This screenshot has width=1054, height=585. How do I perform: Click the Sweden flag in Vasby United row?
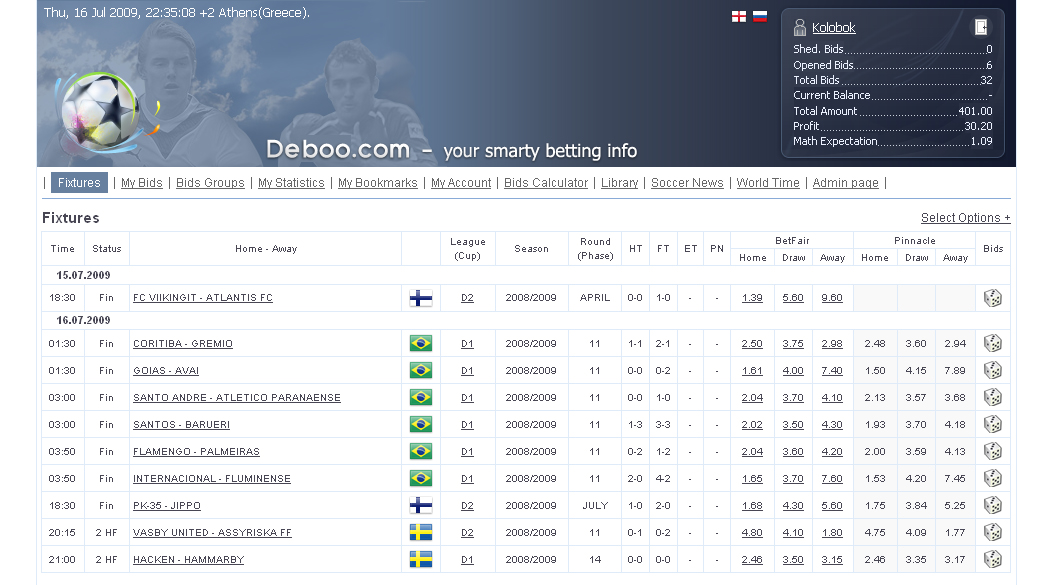421,532
